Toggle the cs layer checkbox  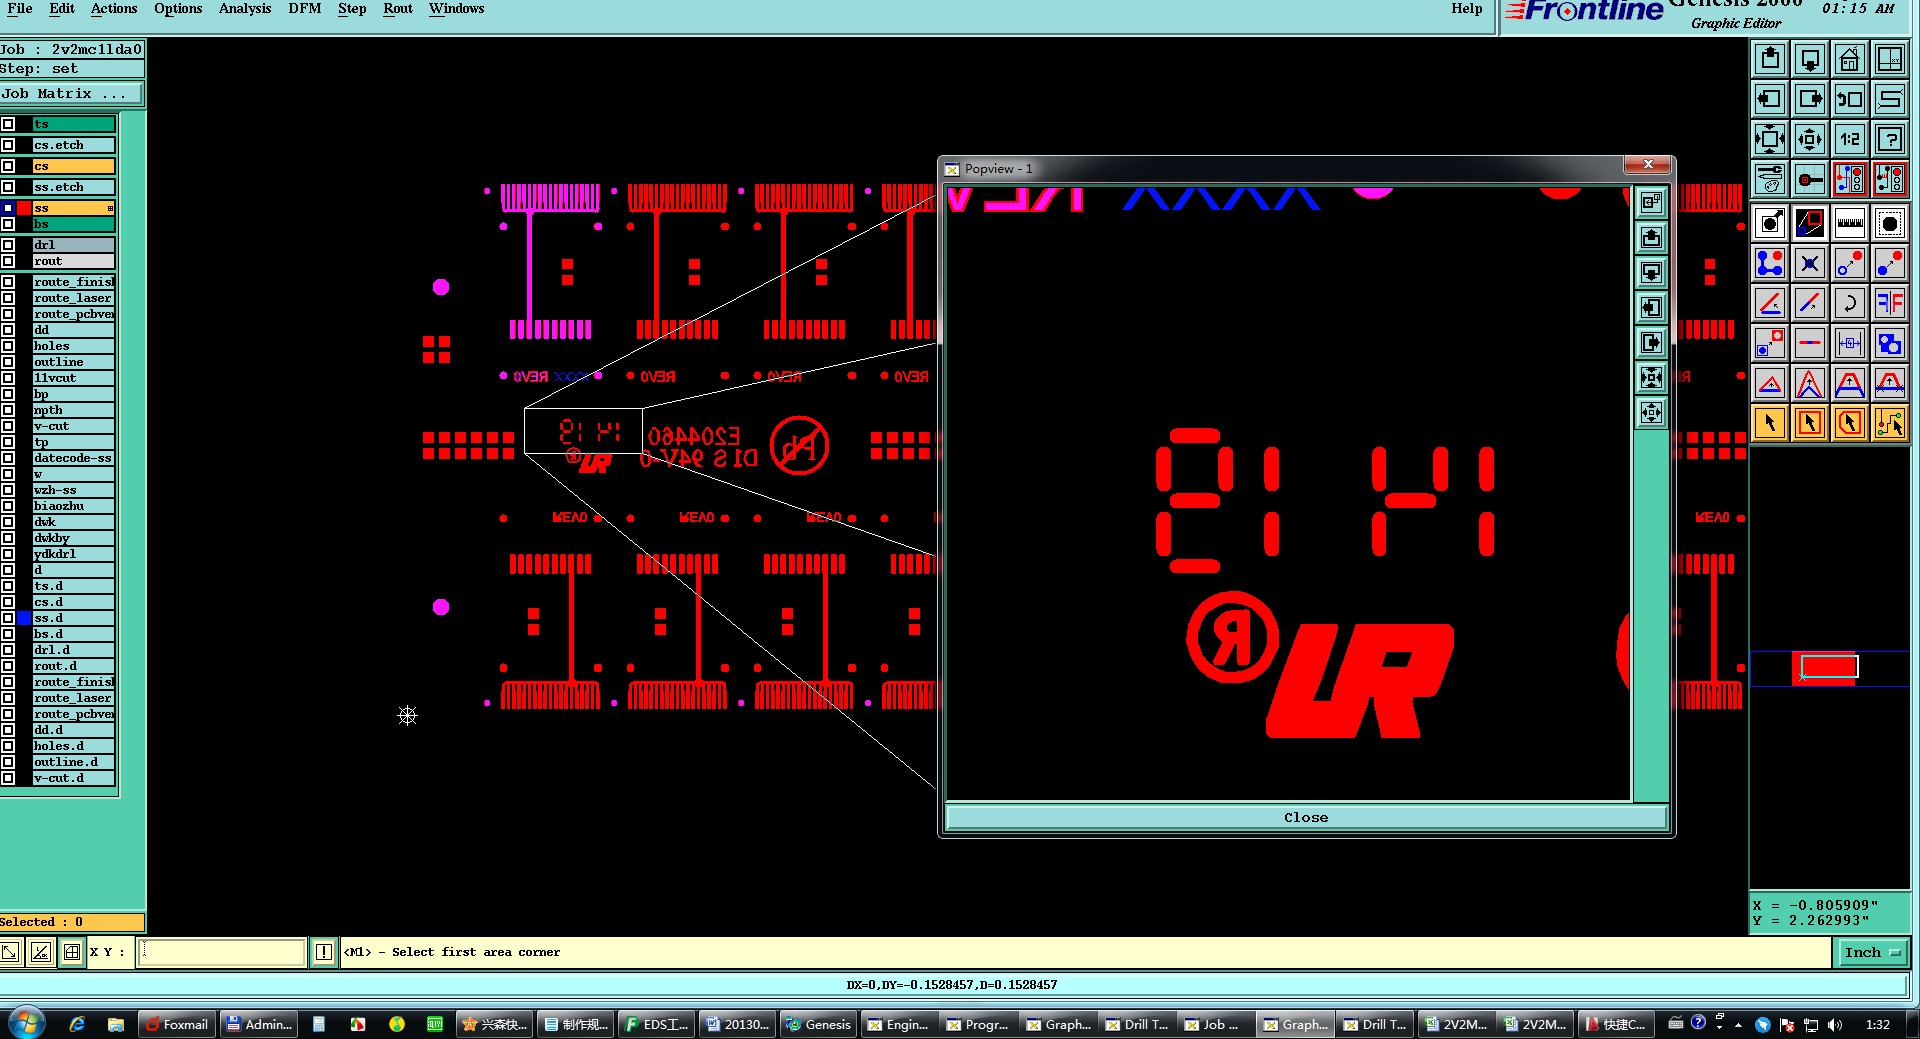click(8, 166)
